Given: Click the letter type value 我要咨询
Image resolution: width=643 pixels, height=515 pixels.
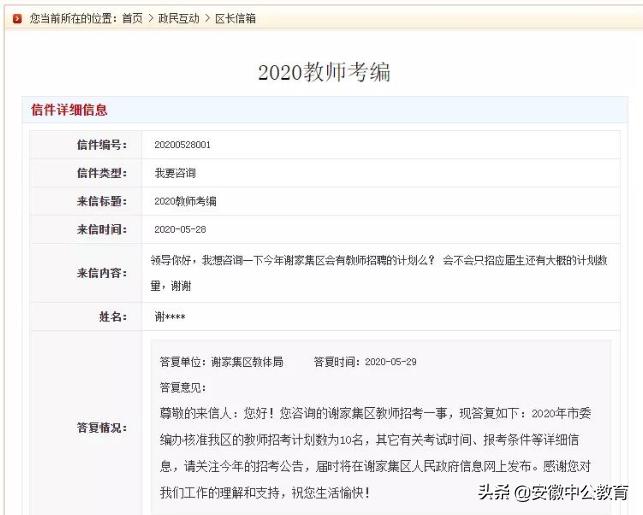Looking at the screenshot, I should [x=175, y=173].
